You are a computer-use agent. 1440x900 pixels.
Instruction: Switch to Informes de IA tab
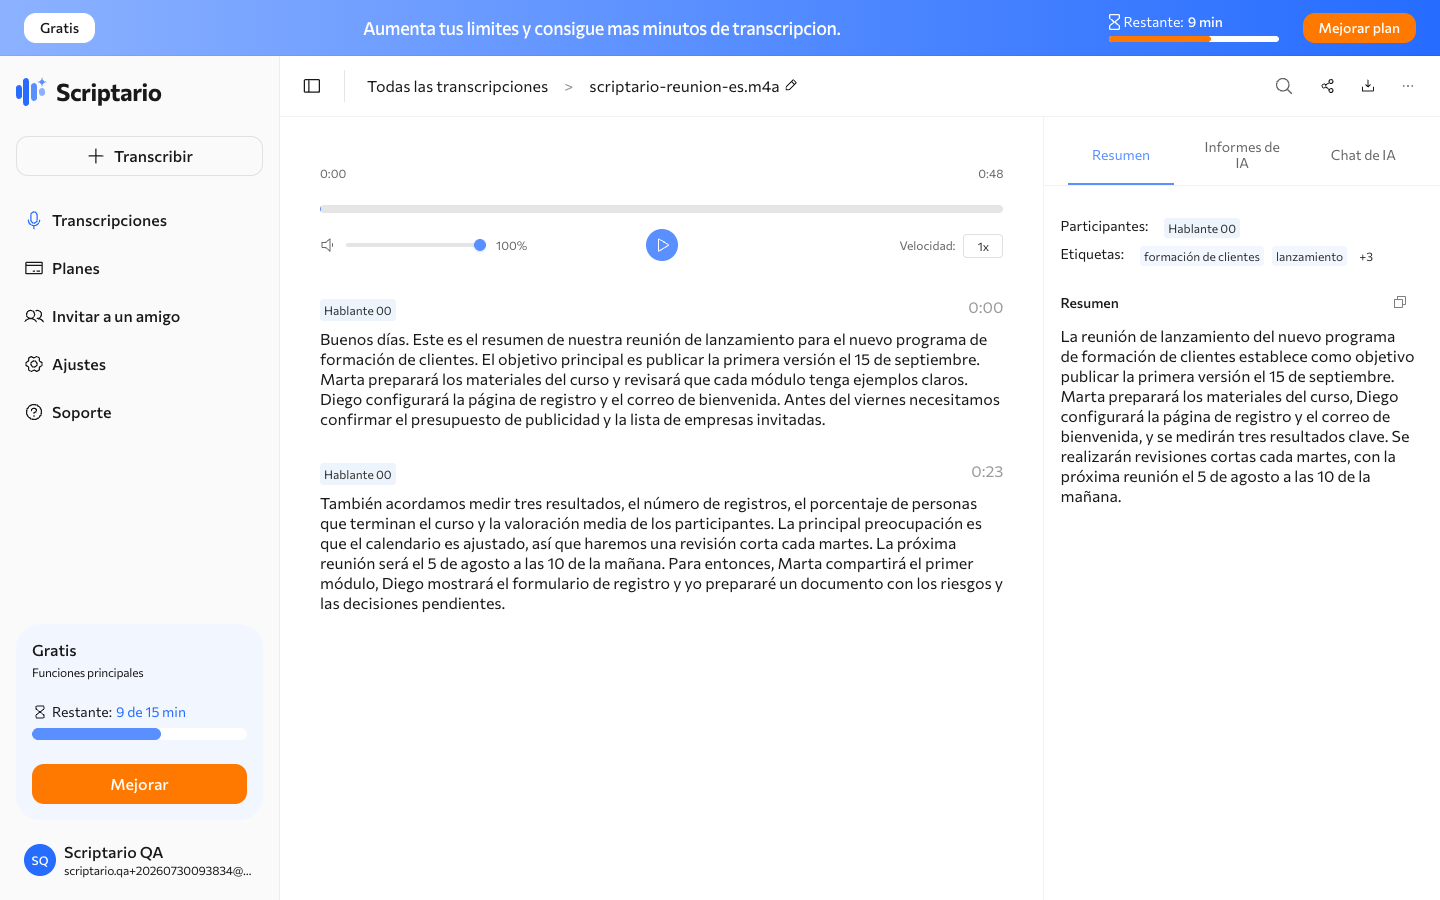(x=1242, y=155)
